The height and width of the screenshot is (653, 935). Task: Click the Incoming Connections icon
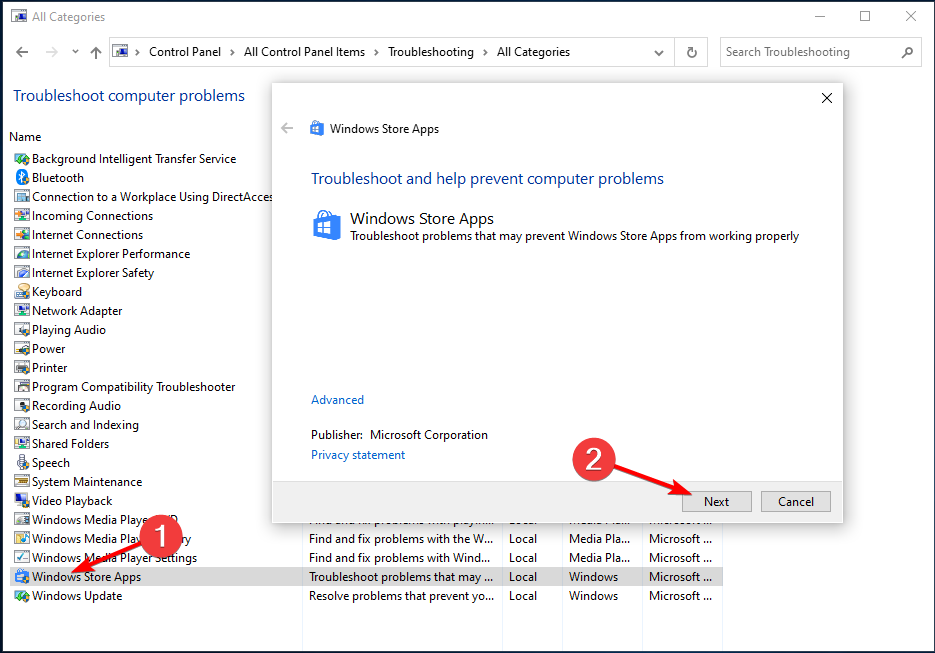(x=22, y=216)
